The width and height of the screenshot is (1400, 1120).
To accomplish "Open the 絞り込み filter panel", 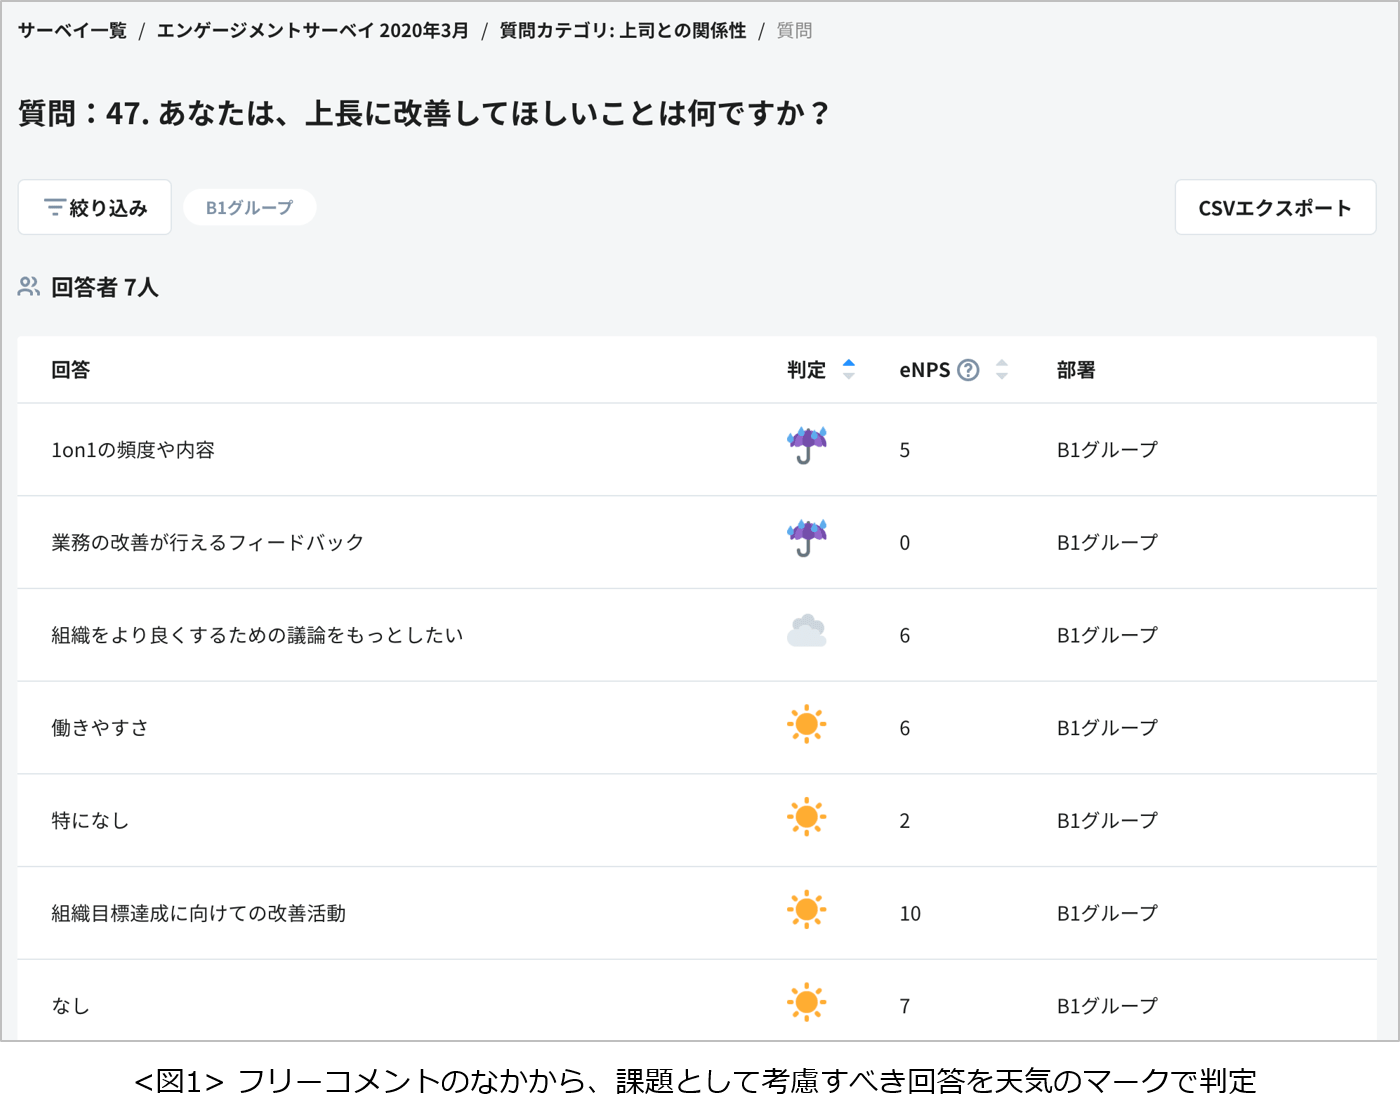I will pyautogui.click(x=94, y=207).
